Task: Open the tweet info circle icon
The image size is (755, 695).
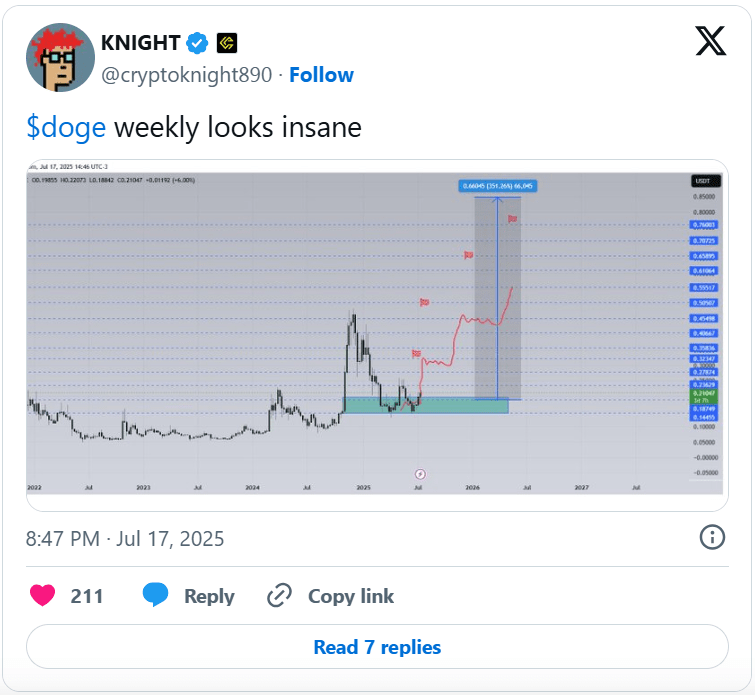Action: tap(712, 537)
